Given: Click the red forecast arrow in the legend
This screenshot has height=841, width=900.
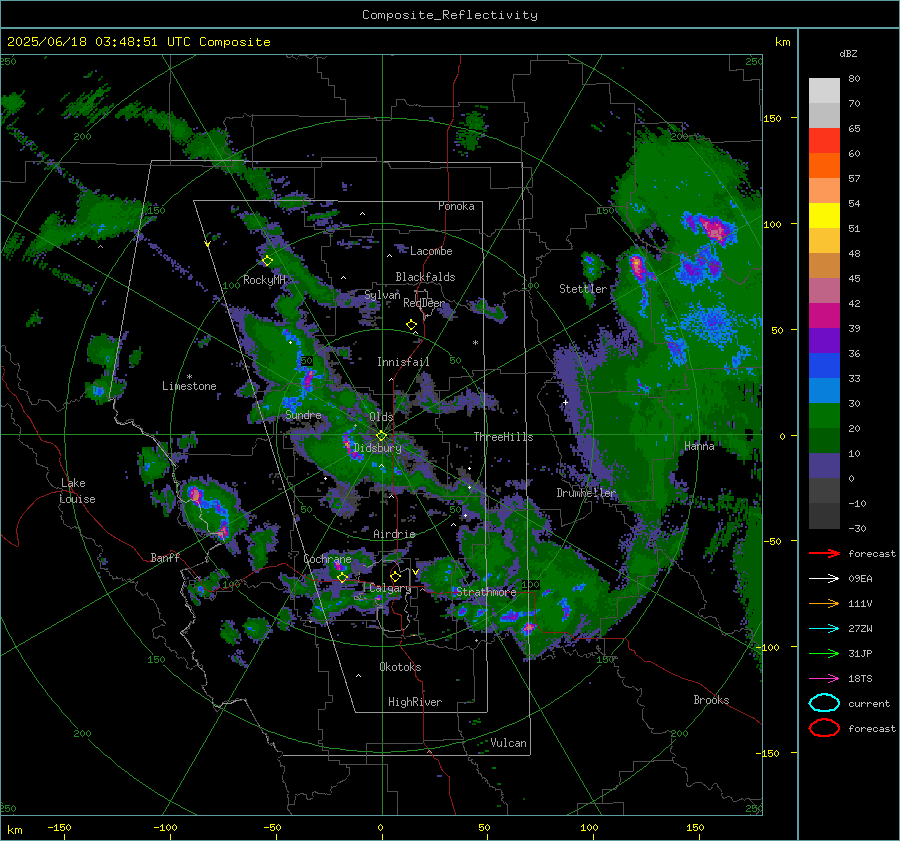Looking at the screenshot, I should (x=824, y=553).
